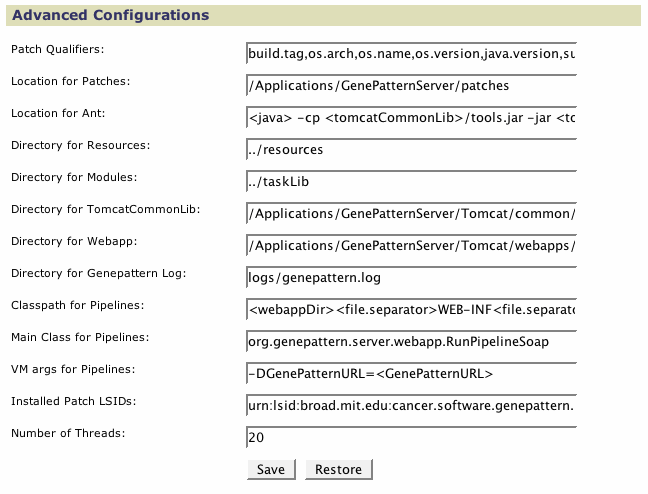Click the VM args for Pipelines field
This screenshot has height=494, width=648.
[411, 373]
